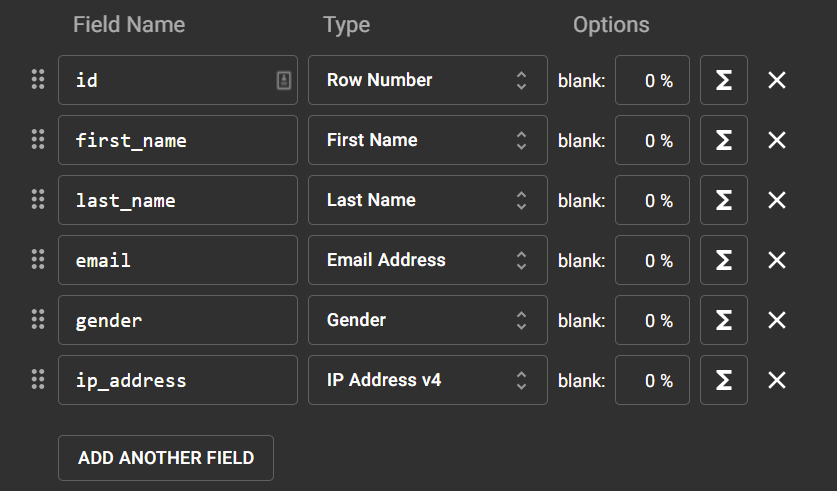Click the sigma icon on the gender row
Image resolution: width=837 pixels, height=491 pixels.
[724, 320]
